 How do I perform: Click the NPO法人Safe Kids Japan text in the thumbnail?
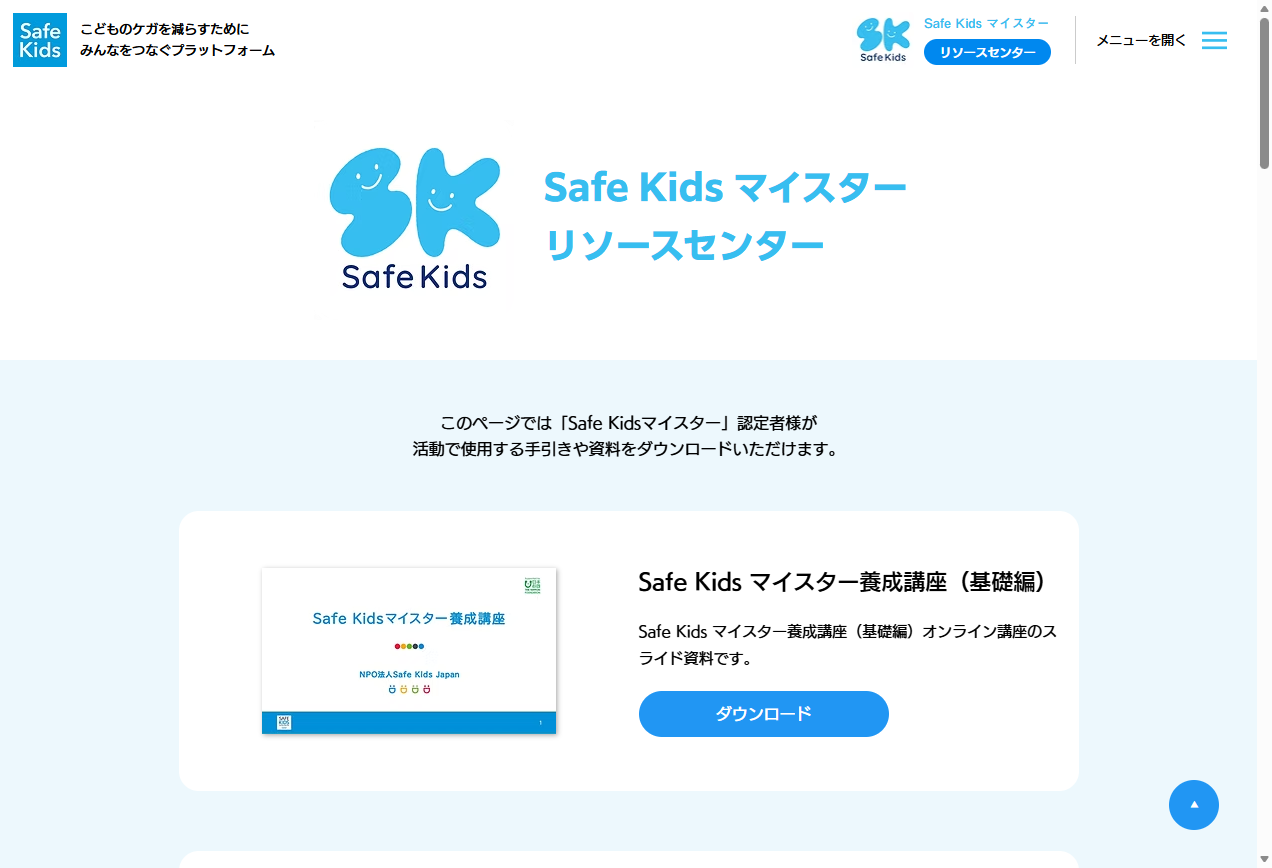408,674
